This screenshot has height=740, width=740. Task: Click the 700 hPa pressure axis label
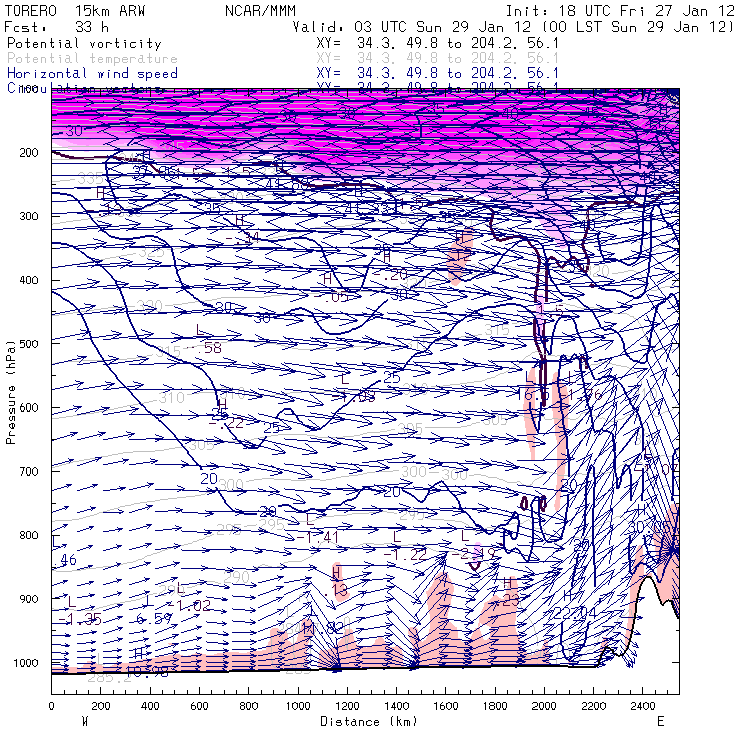(x=29, y=471)
